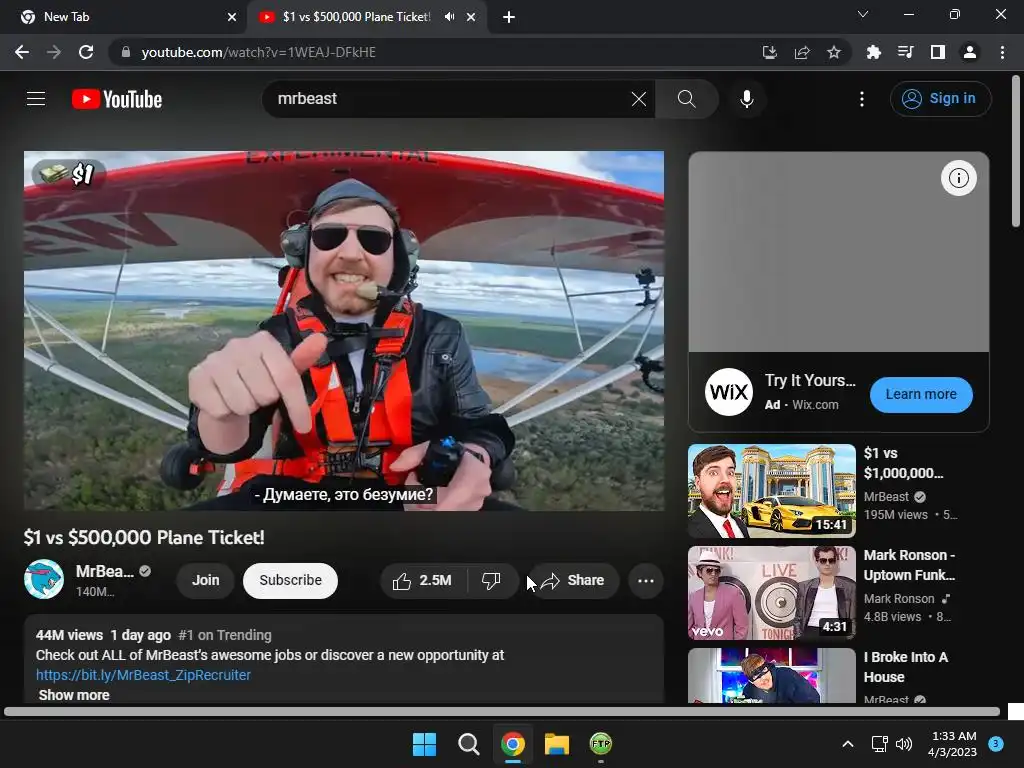Subscribe to the MrBeast channel
1024x768 pixels.
click(x=291, y=581)
